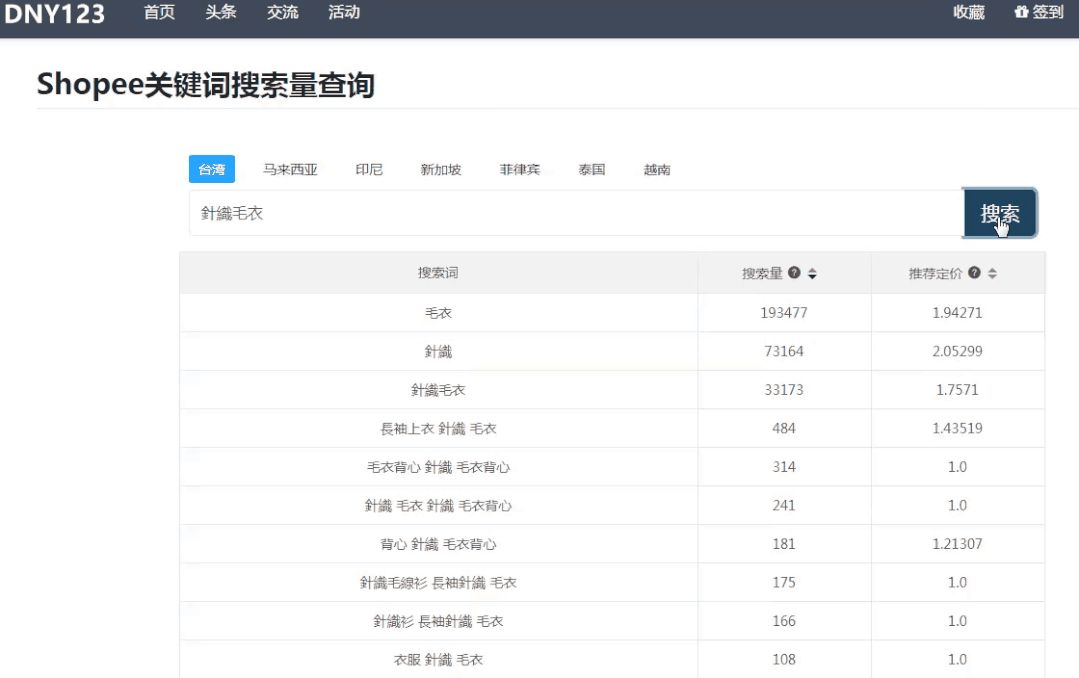1079x678 pixels.
Task: Open 活动 in top navigation
Action: click(x=344, y=12)
